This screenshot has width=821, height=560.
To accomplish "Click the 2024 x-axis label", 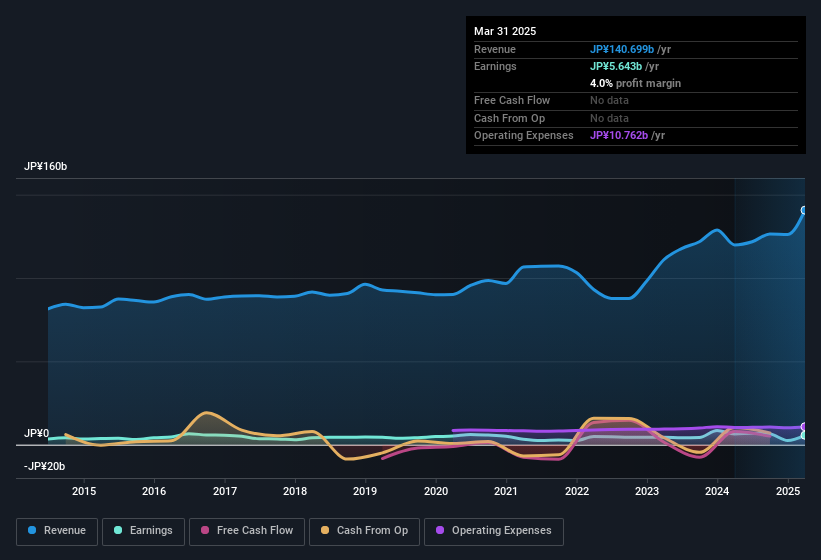I will tap(717, 491).
